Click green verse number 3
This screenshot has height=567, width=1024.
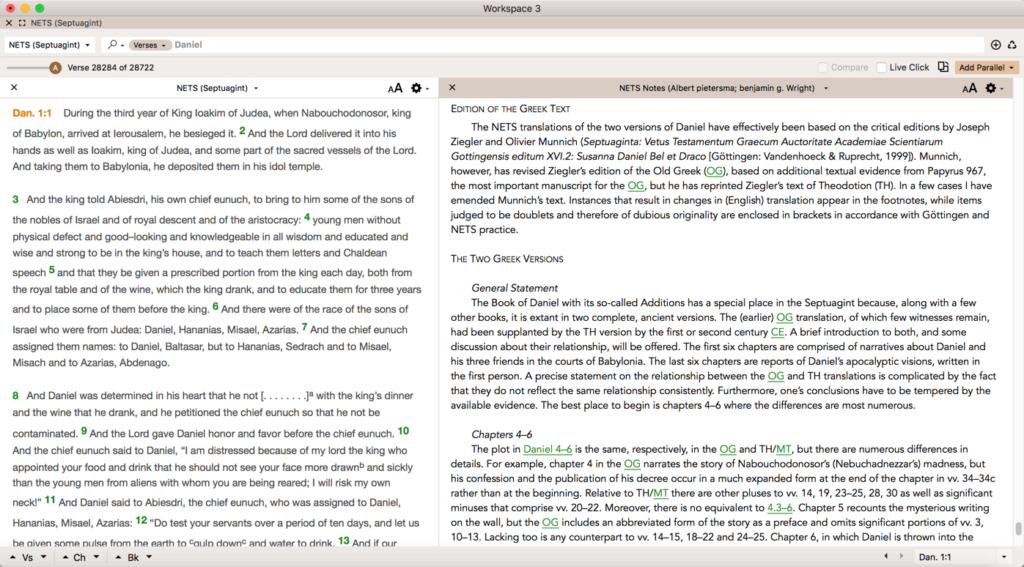click(15, 199)
